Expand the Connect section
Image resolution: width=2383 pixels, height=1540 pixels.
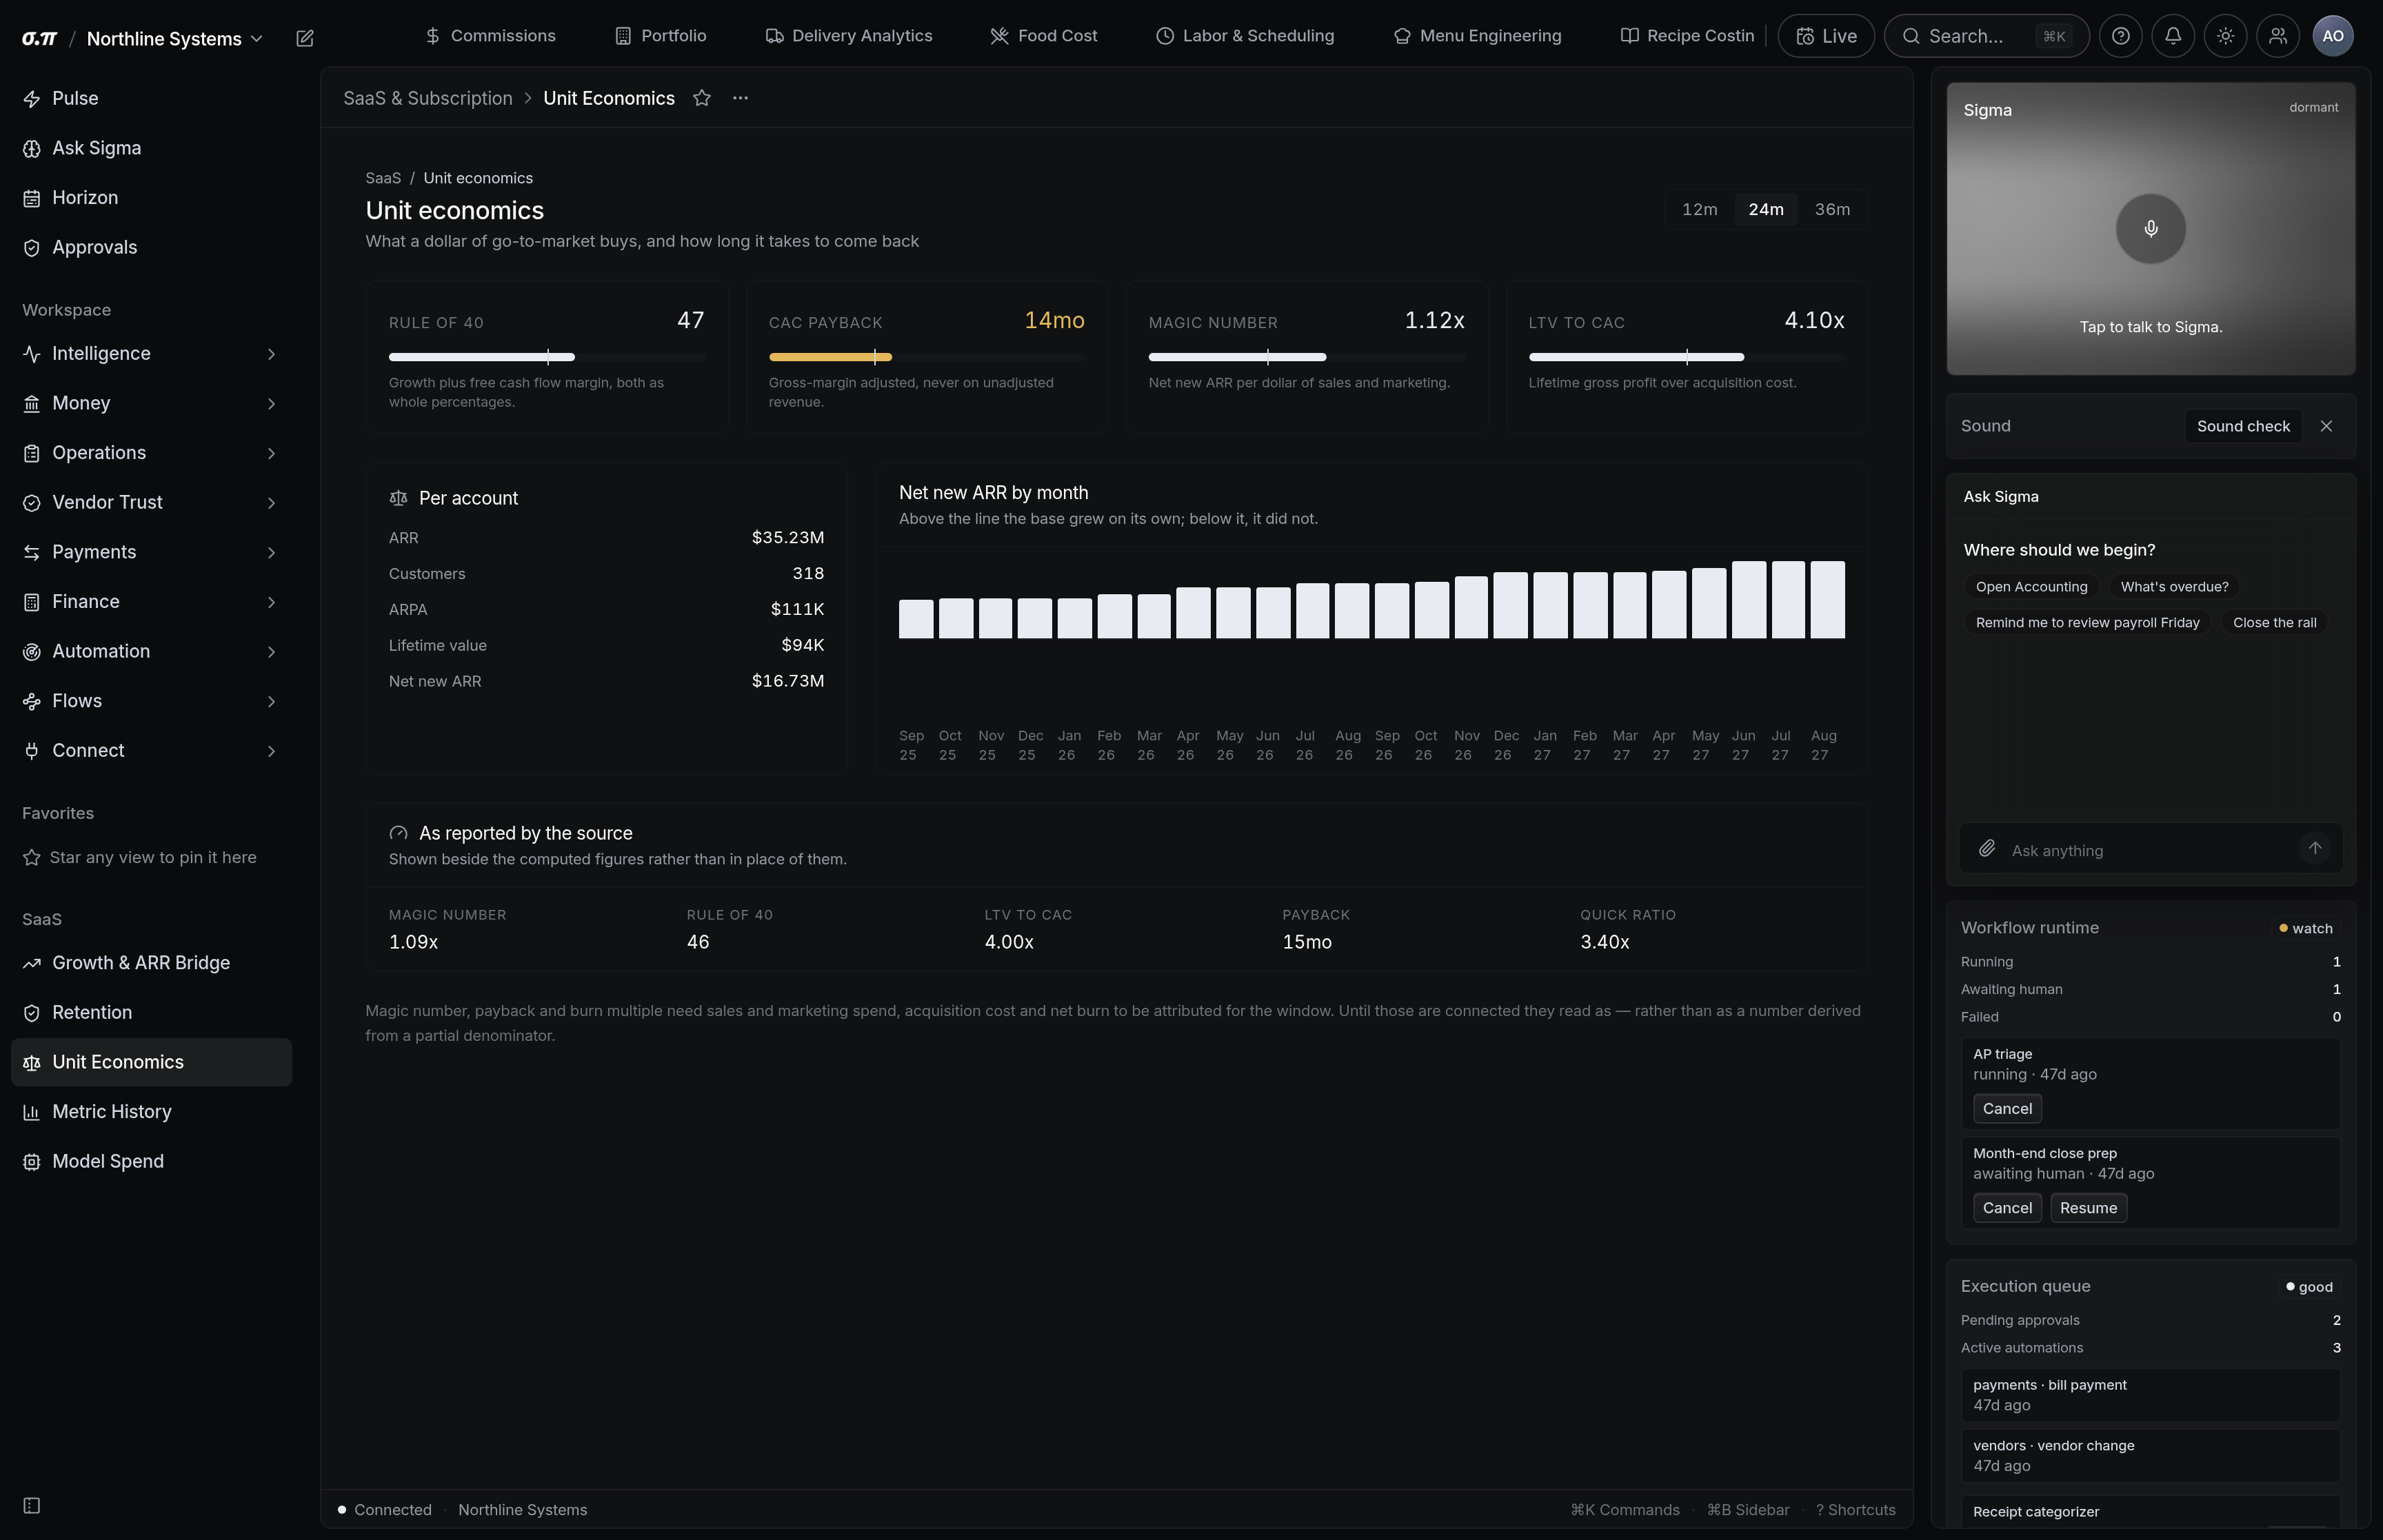[152, 751]
